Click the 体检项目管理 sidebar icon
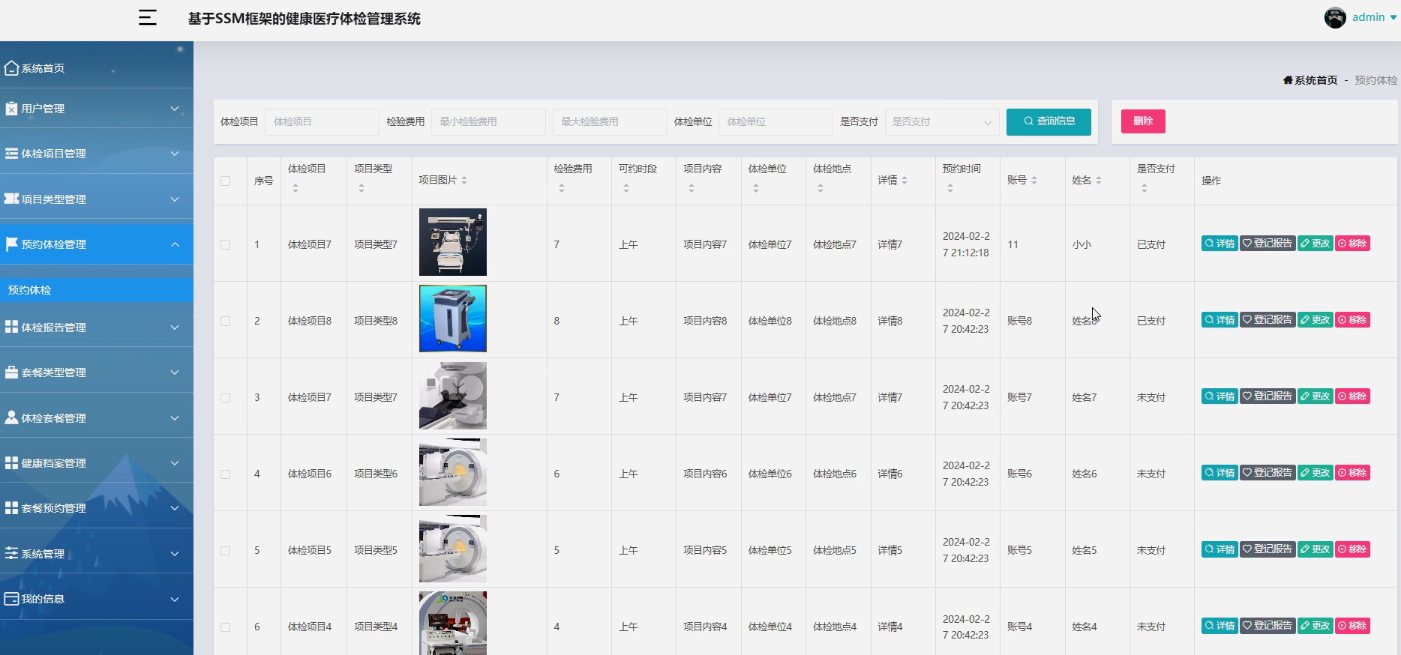This screenshot has width=1401, height=655. tap(12, 153)
